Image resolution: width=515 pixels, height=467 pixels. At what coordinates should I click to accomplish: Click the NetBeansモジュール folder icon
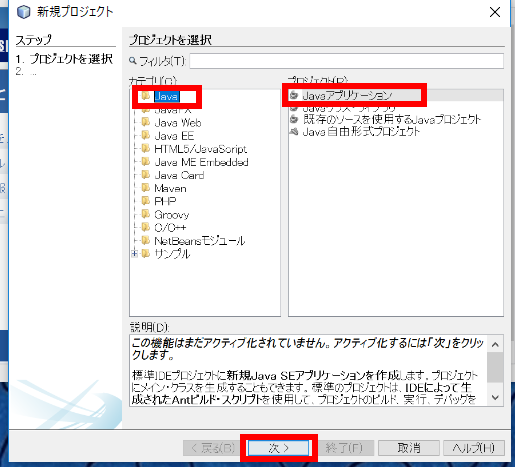(x=146, y=240)
